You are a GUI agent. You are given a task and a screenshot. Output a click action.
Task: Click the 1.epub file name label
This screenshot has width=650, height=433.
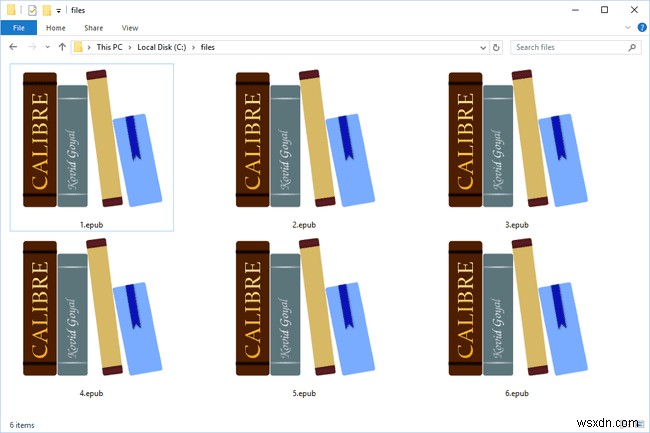[x=91, y=225]
